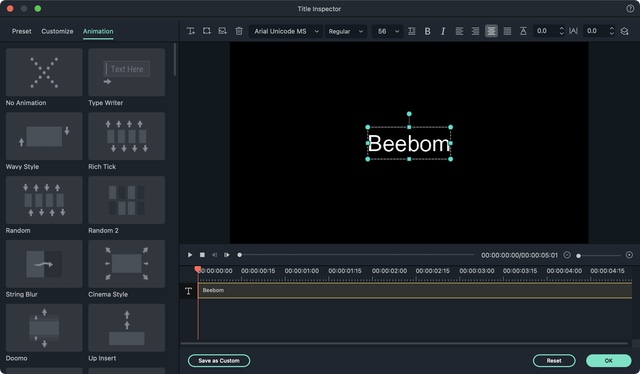The image size is (640, 374).
Task: Select the Animation tab
Action: point(98,31)
